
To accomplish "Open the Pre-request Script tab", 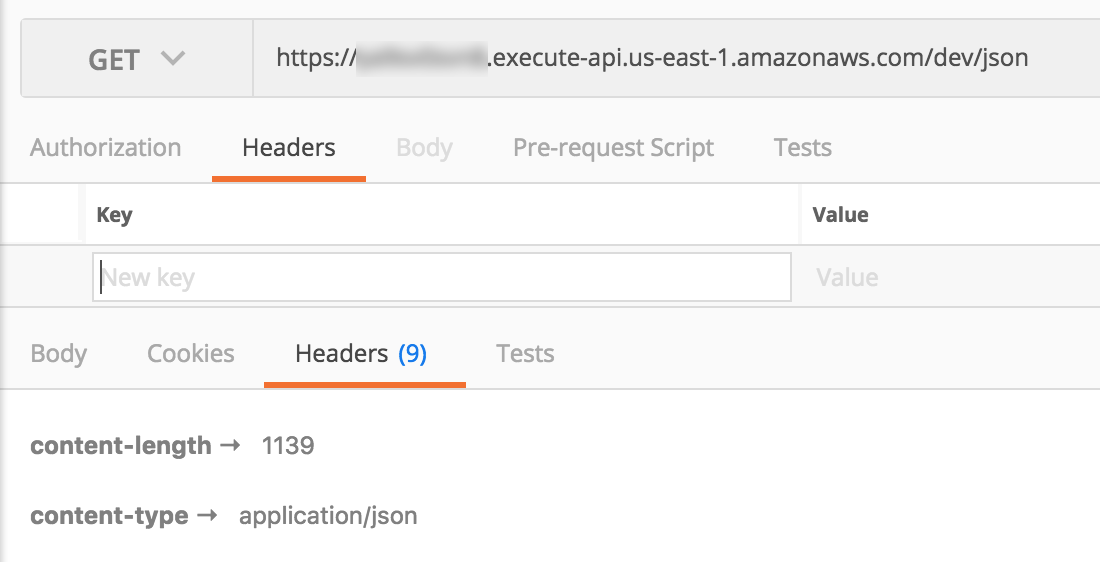I will (x=613, y=149).
